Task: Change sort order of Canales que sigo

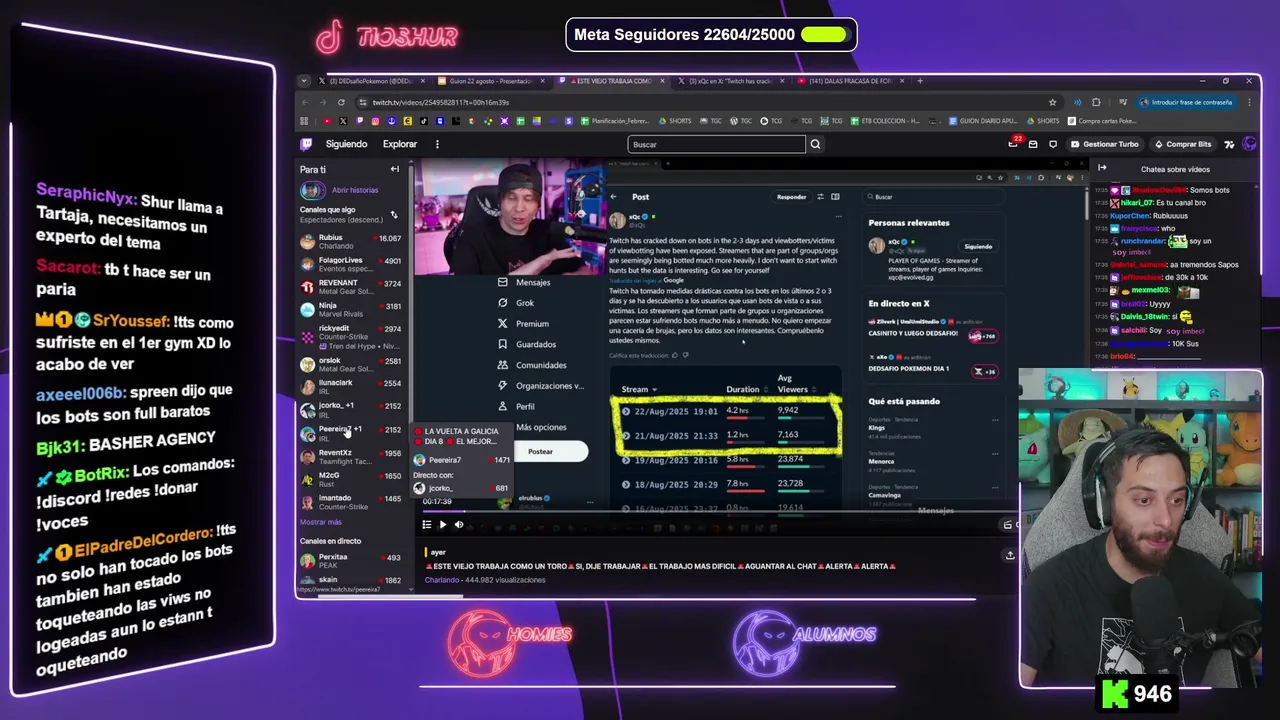Action: (393, 214)
